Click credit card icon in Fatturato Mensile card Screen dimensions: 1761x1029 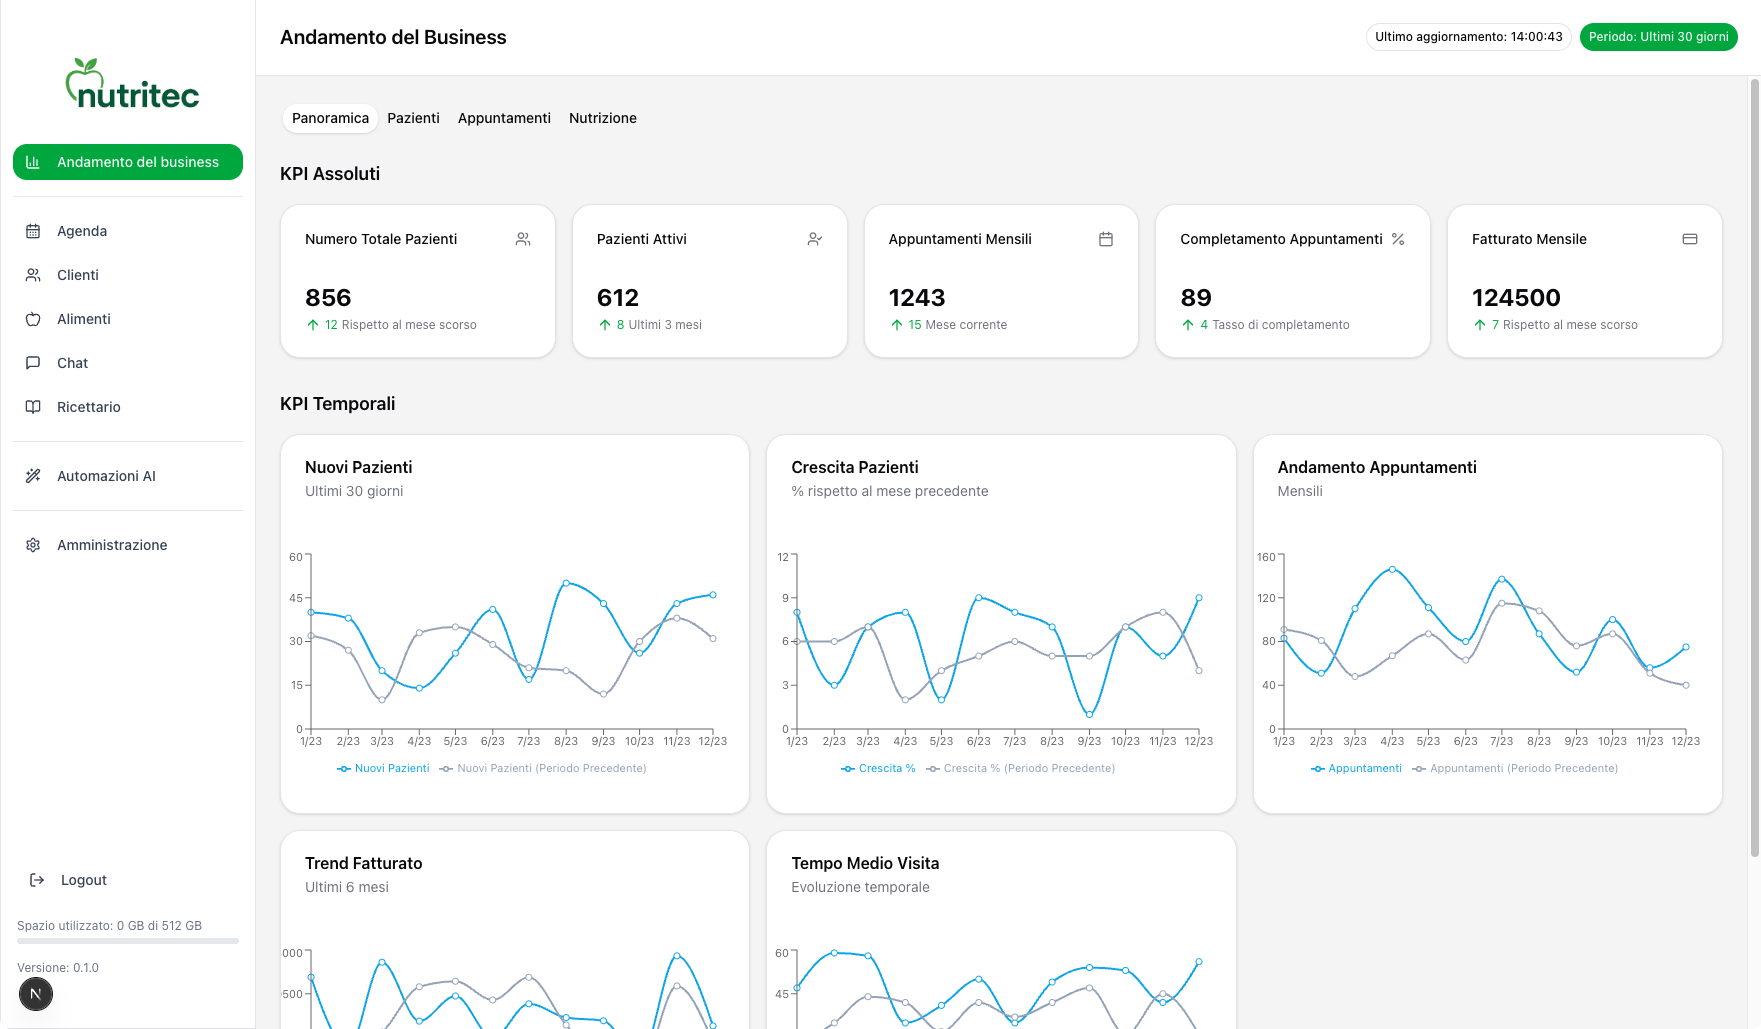point(1690,239)
